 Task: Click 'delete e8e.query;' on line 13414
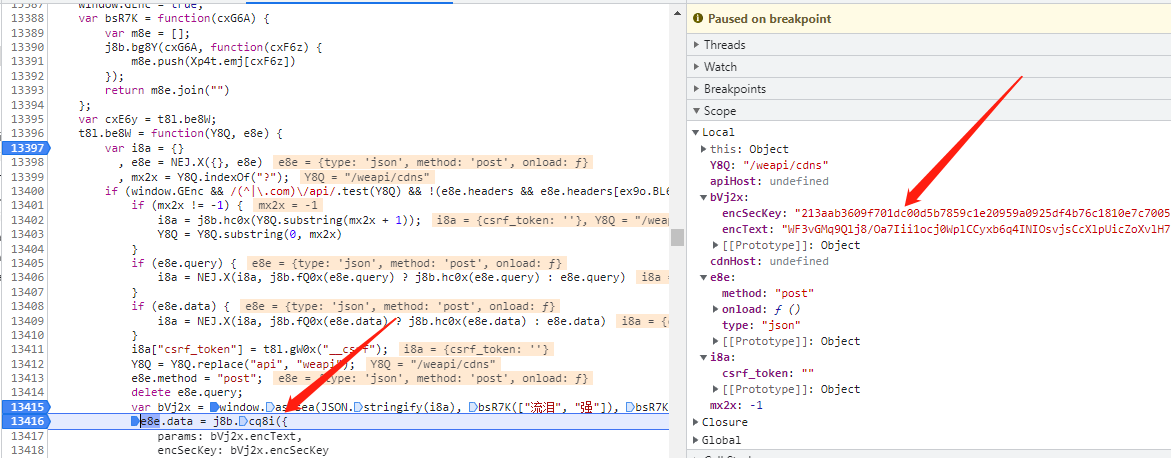point(187,392)
